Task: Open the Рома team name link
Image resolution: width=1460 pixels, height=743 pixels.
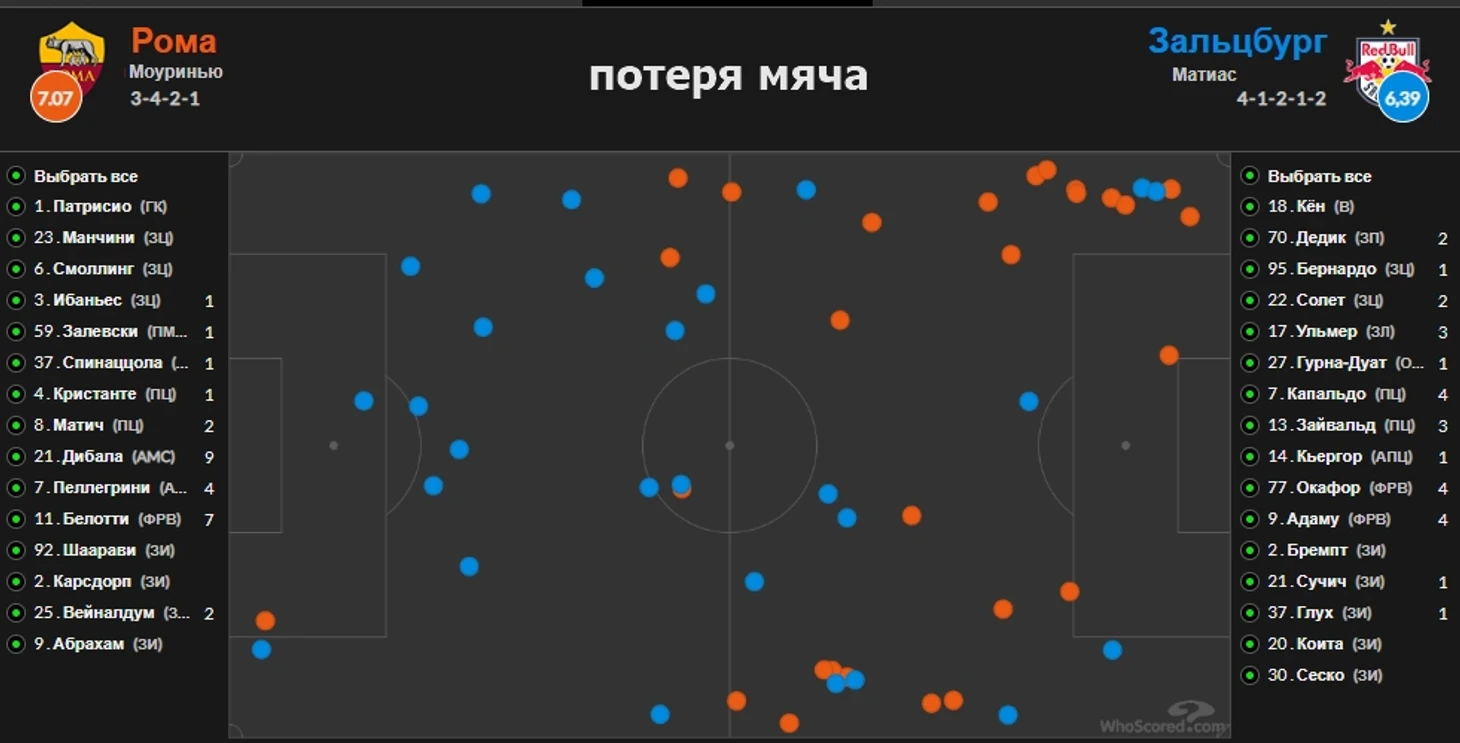Action: pos(174,41)
